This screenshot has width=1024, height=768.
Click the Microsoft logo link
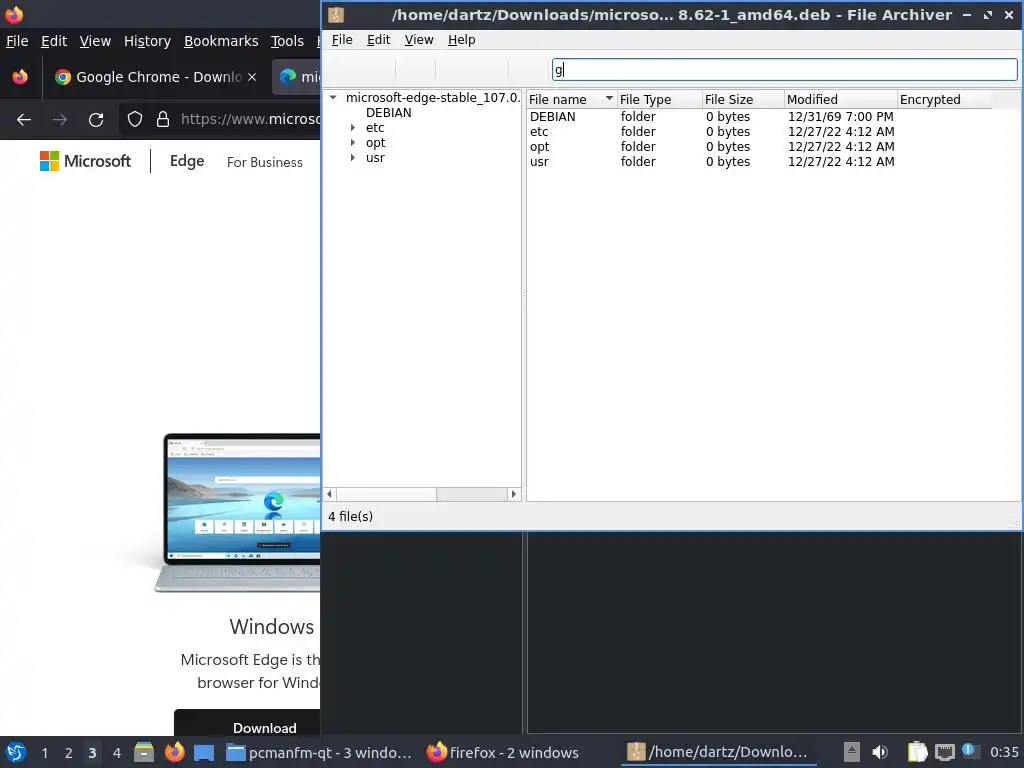pyautogui.click(x=86, y=161)
